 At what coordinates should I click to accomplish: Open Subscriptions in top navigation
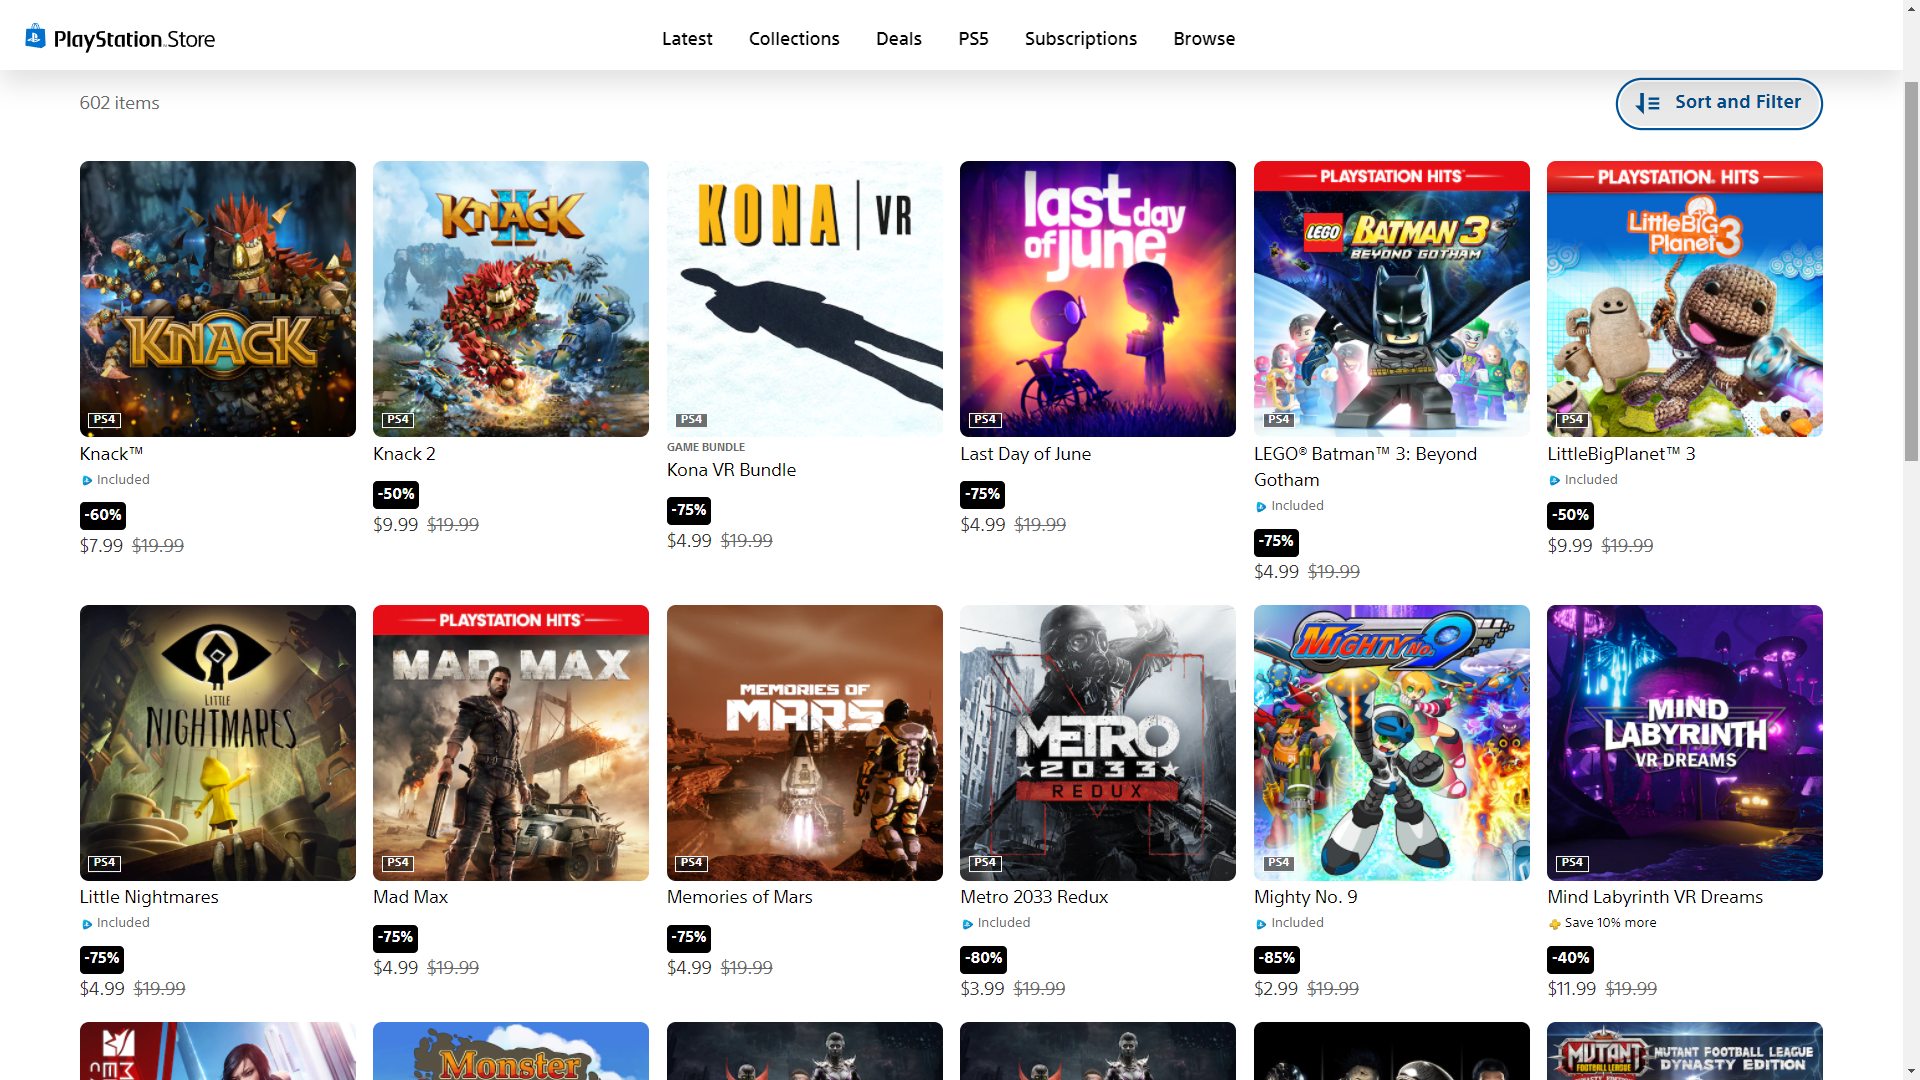(1080, 39)
